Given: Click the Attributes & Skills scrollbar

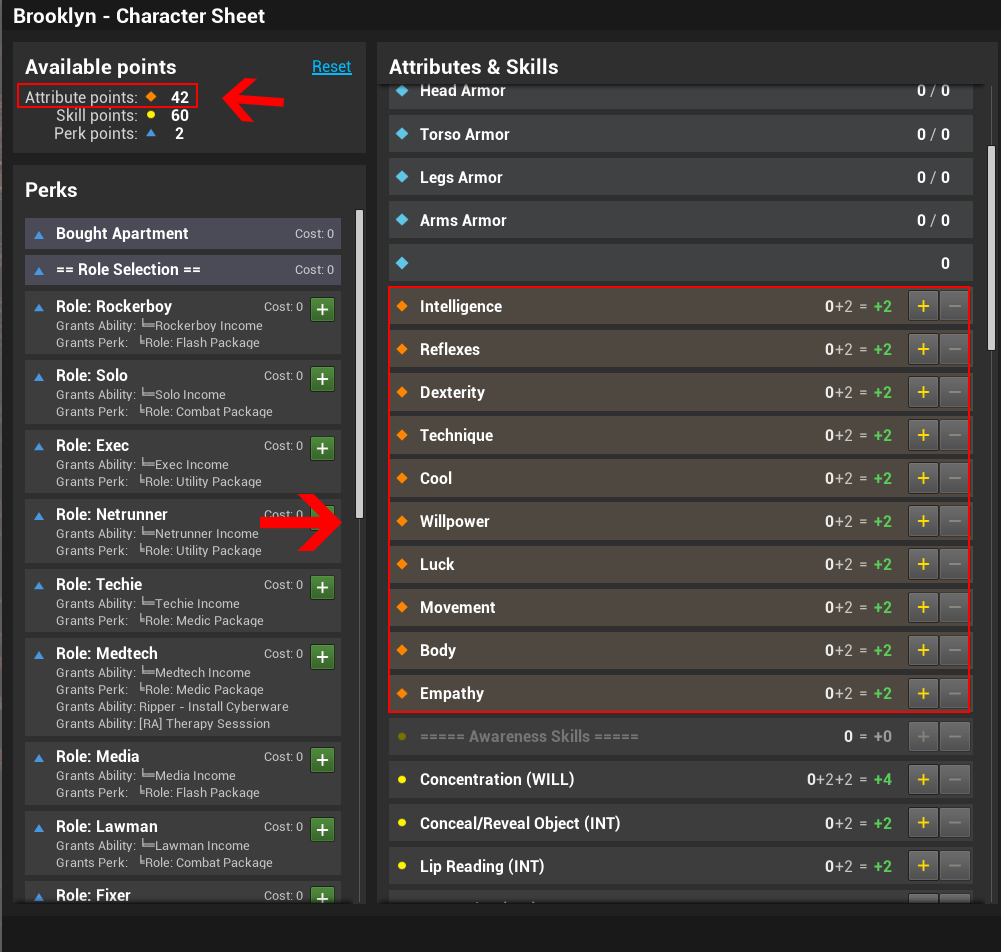Looking at the screenshot, I should click(991, 245).
